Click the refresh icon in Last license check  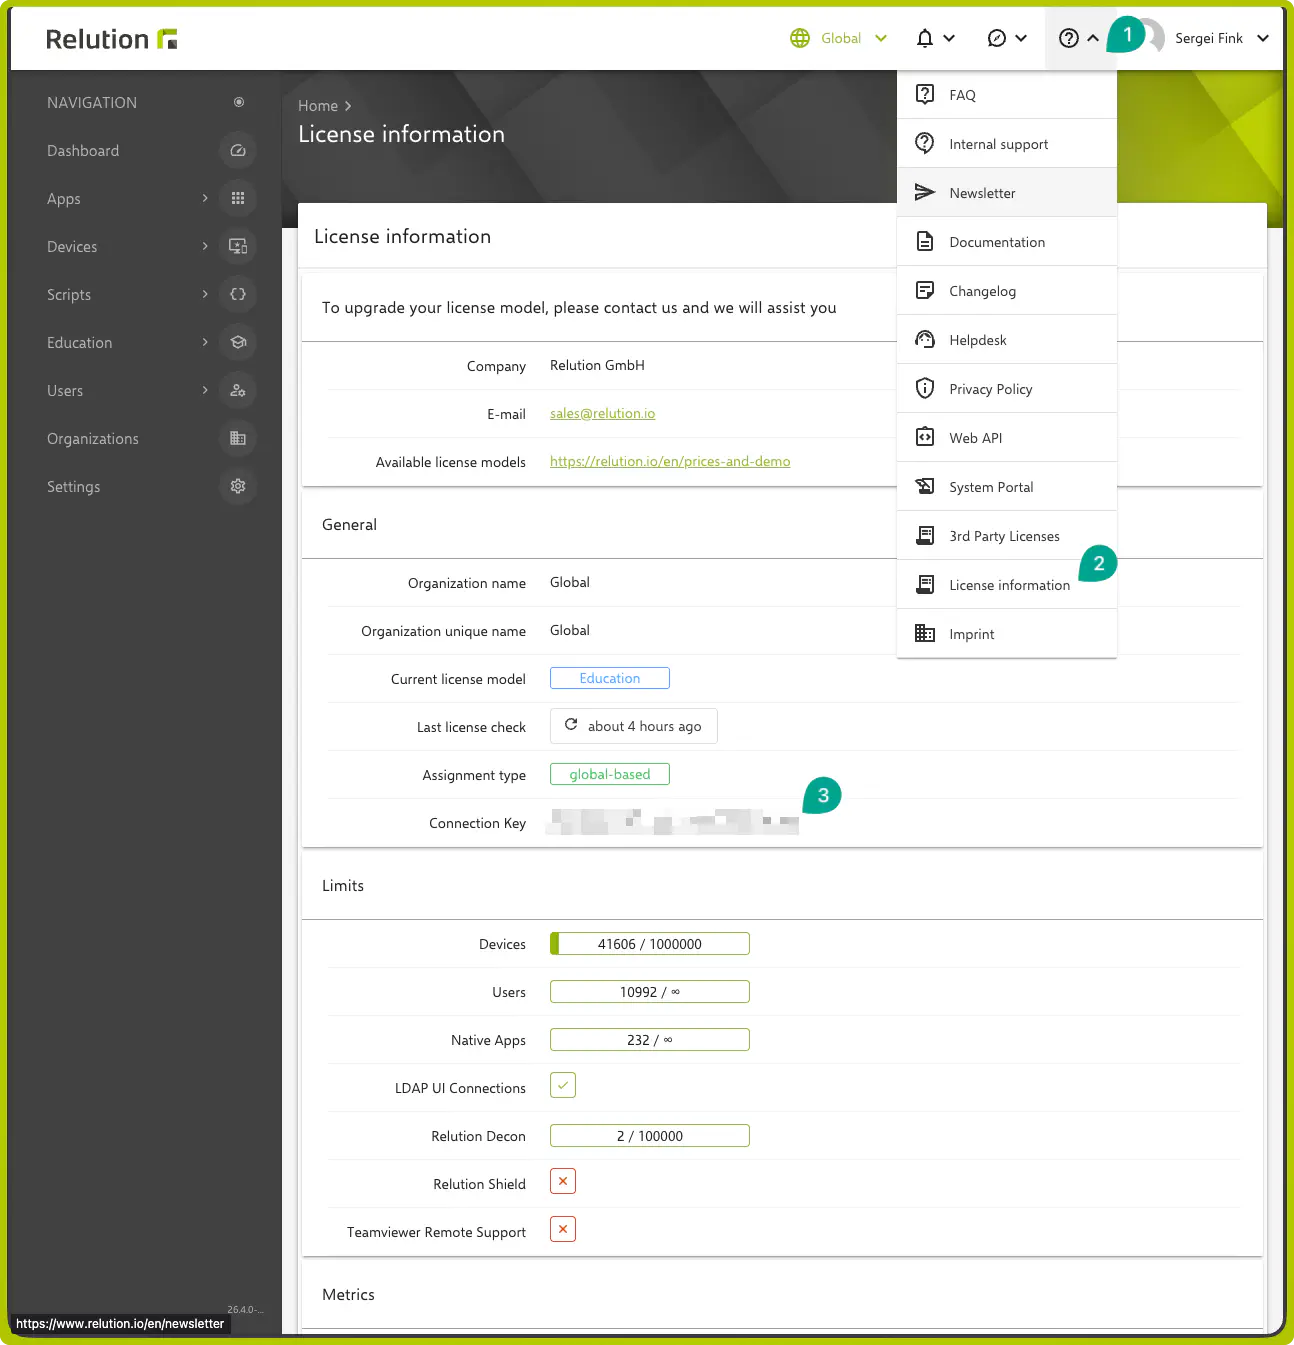(571, 725)
